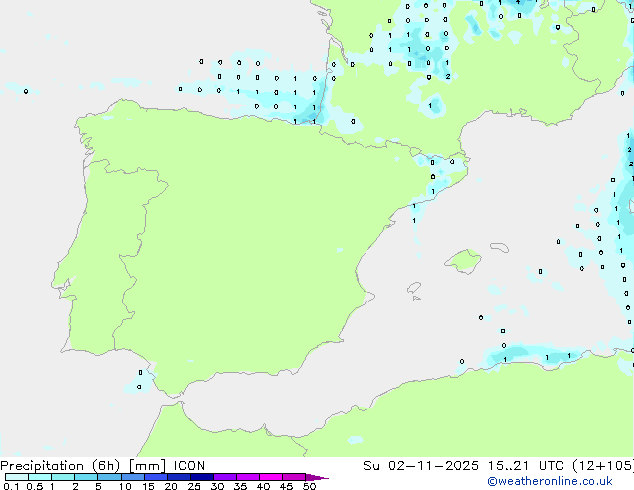Click the '0.1' legend scale label

(11, 486)
